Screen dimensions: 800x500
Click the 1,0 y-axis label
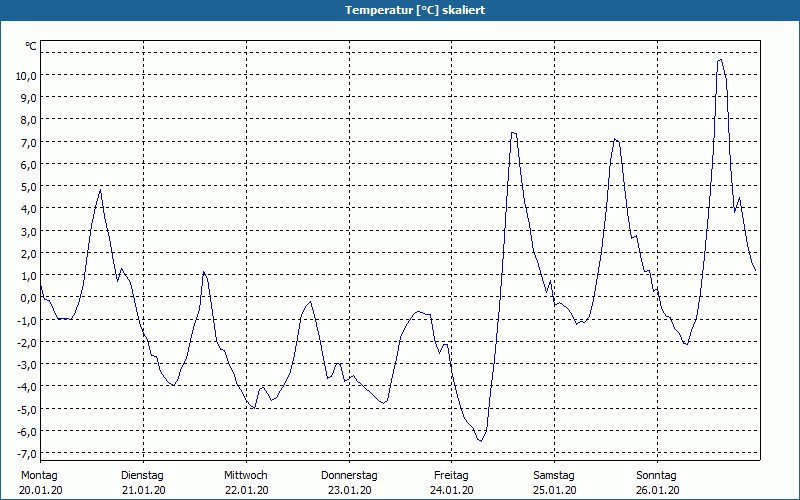(29, 276)
